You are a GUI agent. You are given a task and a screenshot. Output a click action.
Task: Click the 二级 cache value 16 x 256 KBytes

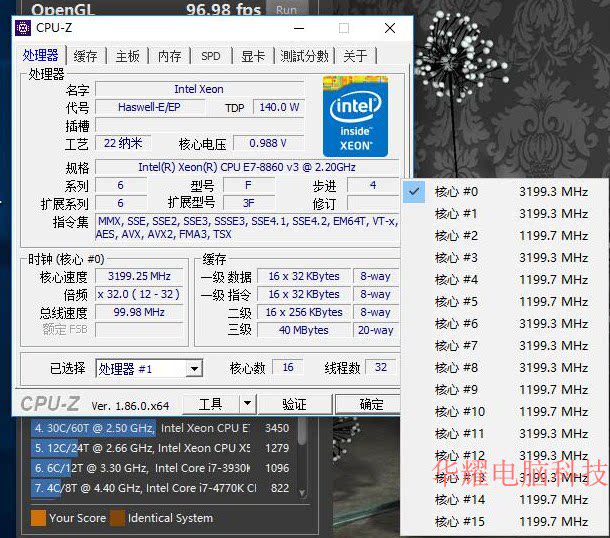[x=304, y=312]
